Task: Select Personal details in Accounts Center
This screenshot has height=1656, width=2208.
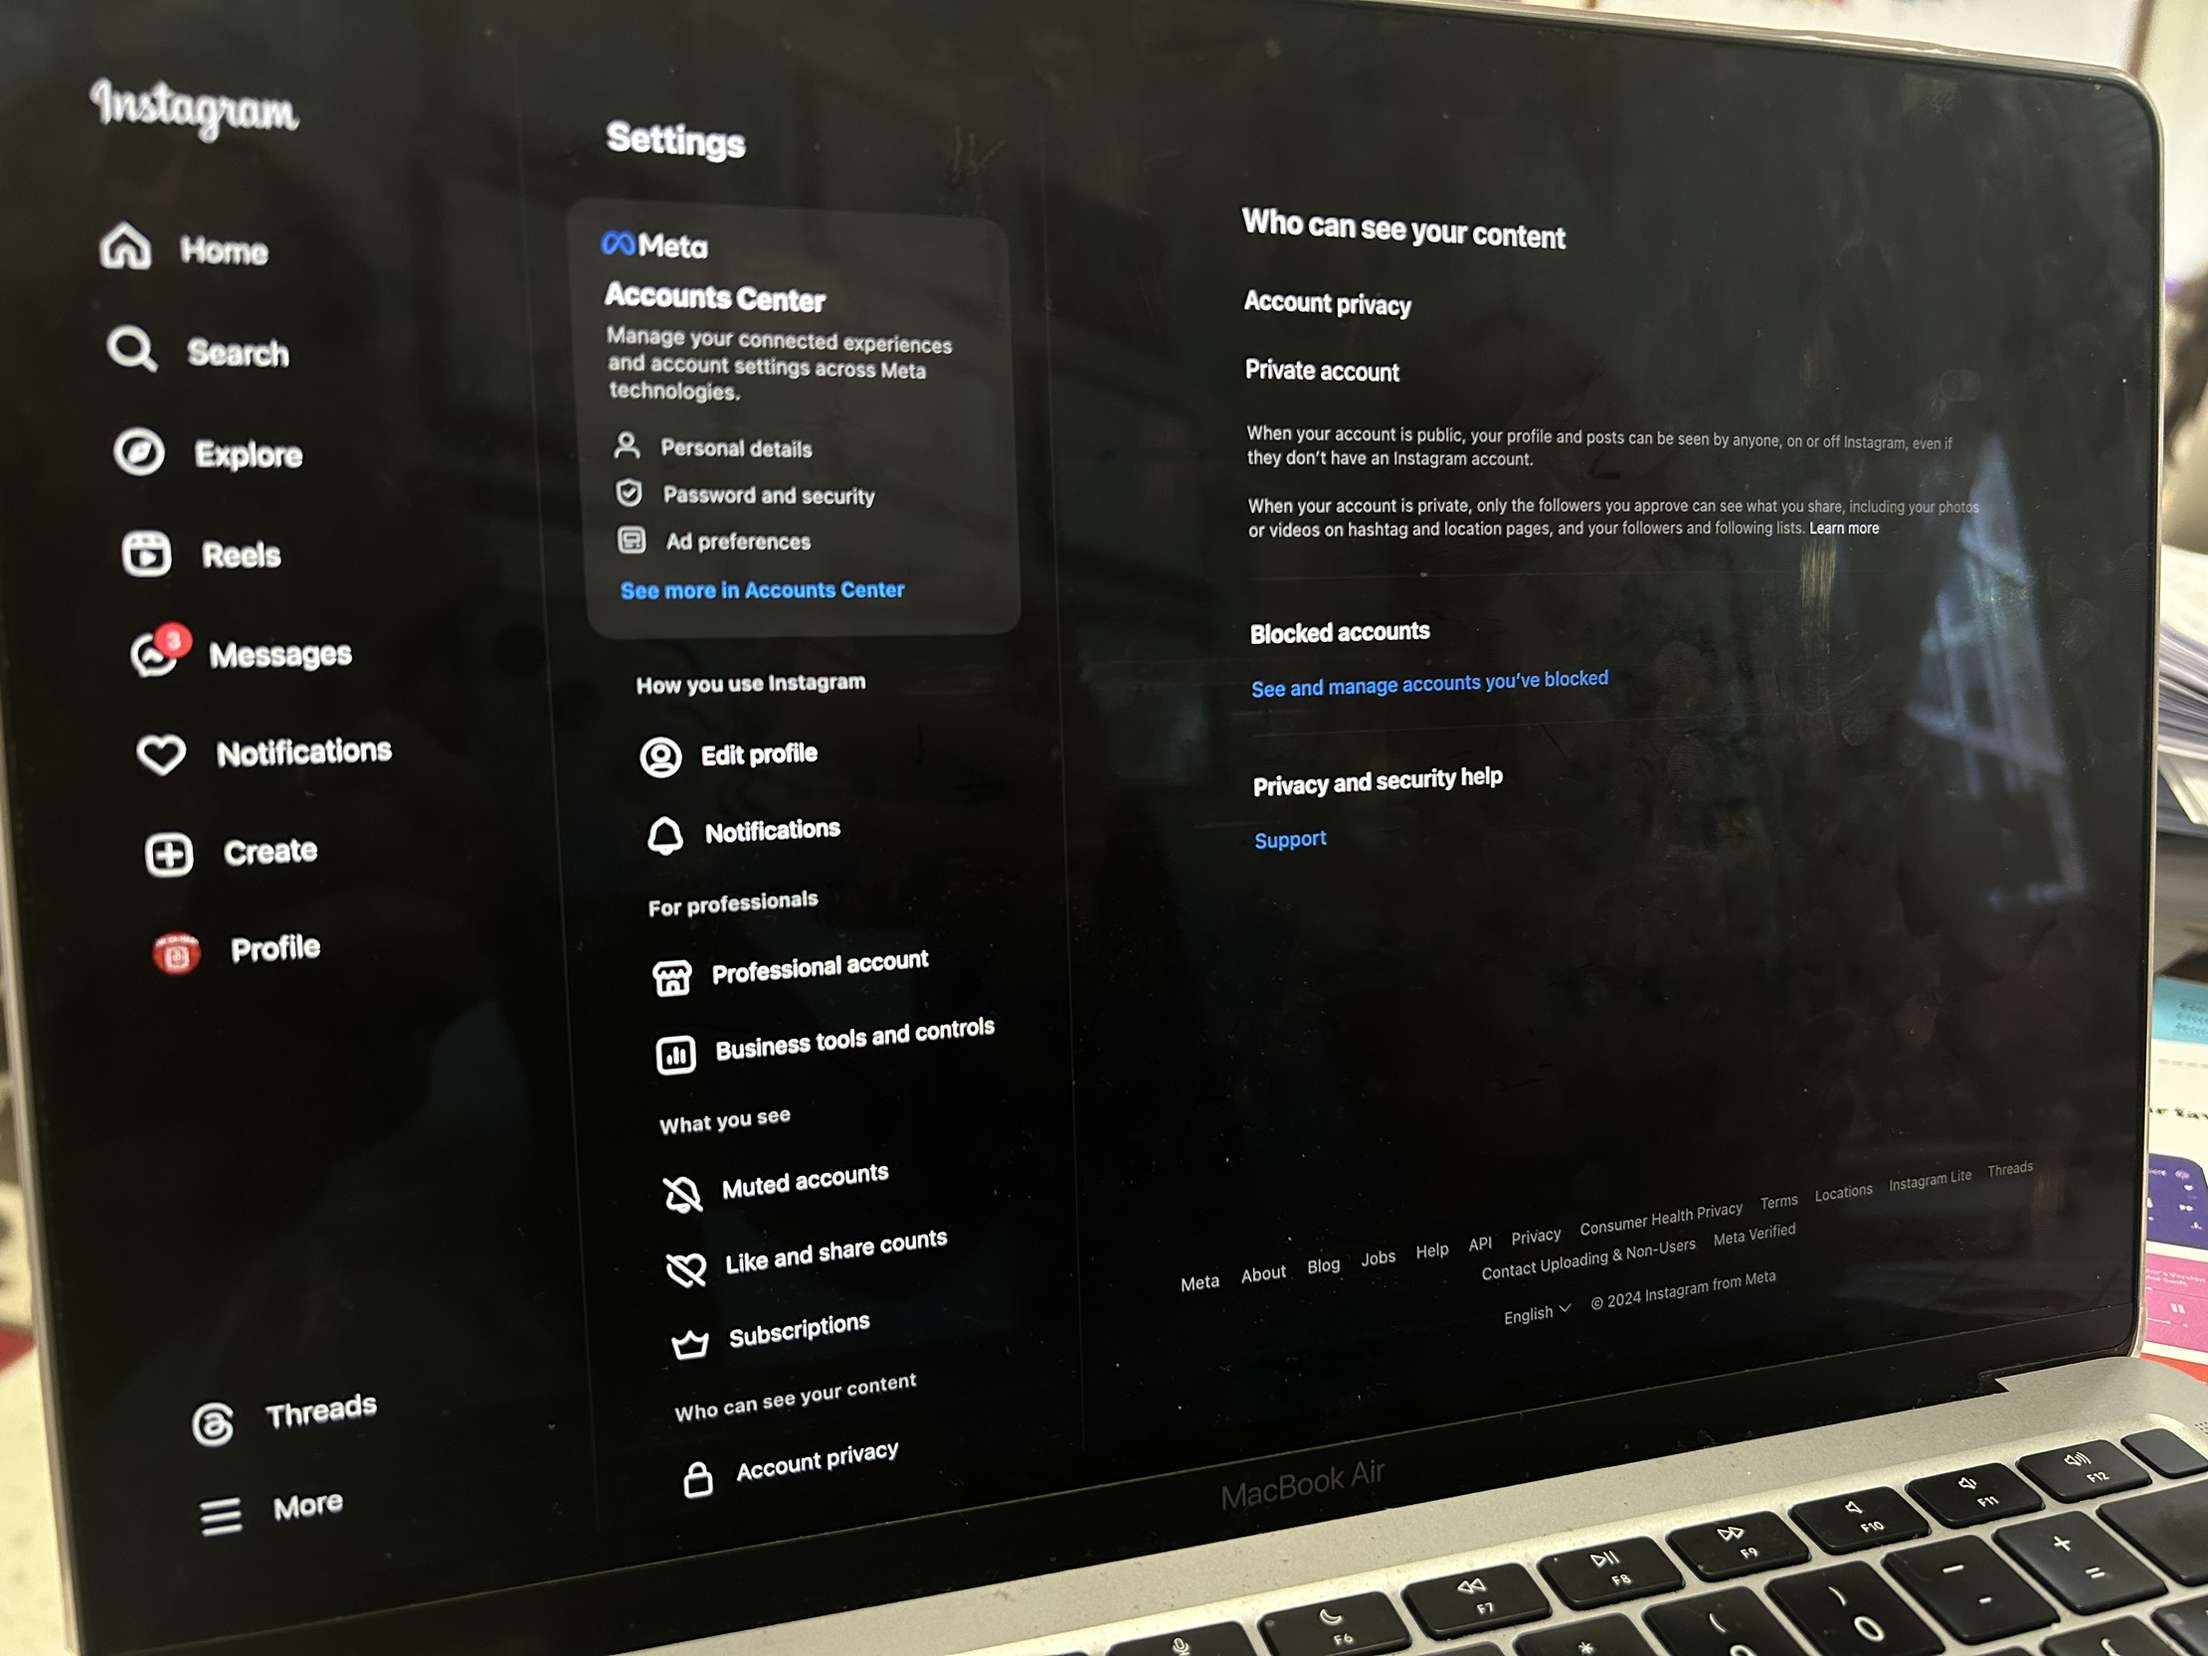Action: [x=735, y=449]
